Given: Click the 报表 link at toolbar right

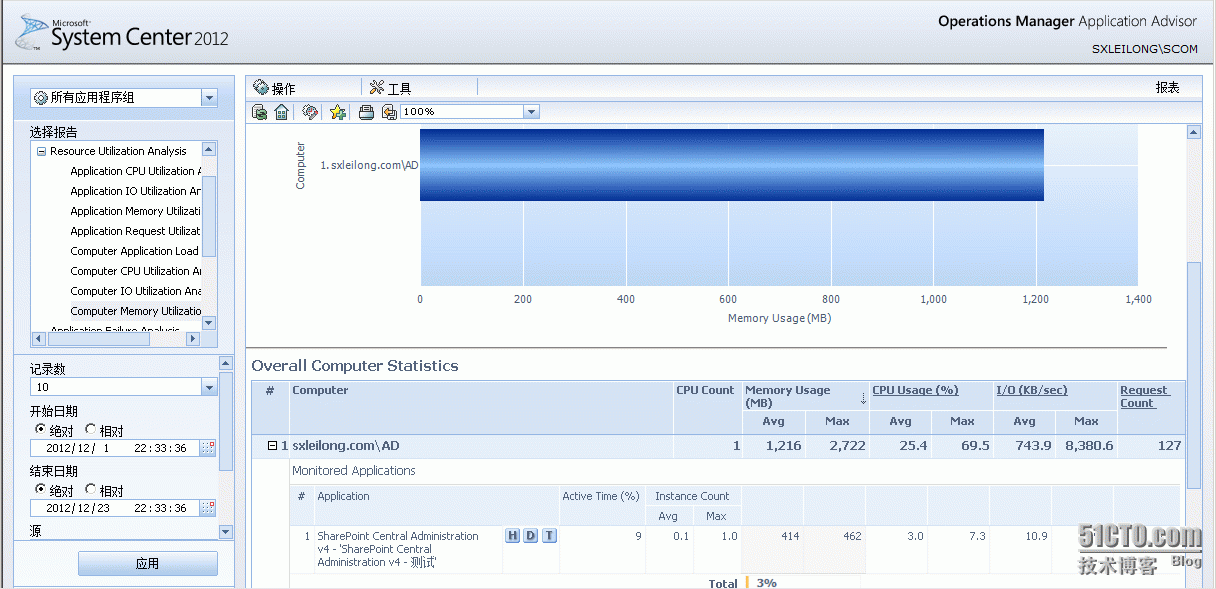Looking at the screenshot, I should (x=1167, y=88).
